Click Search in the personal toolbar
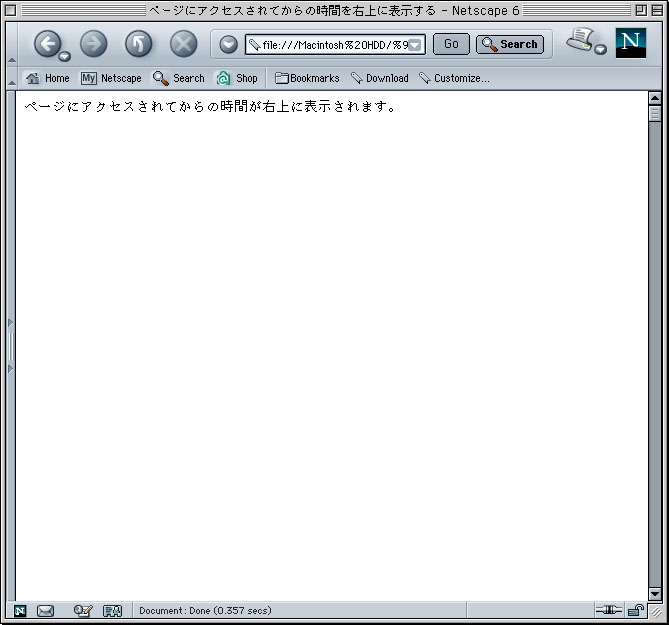The width and height of the screenshot is (669, 625). (x=179, y=78)
